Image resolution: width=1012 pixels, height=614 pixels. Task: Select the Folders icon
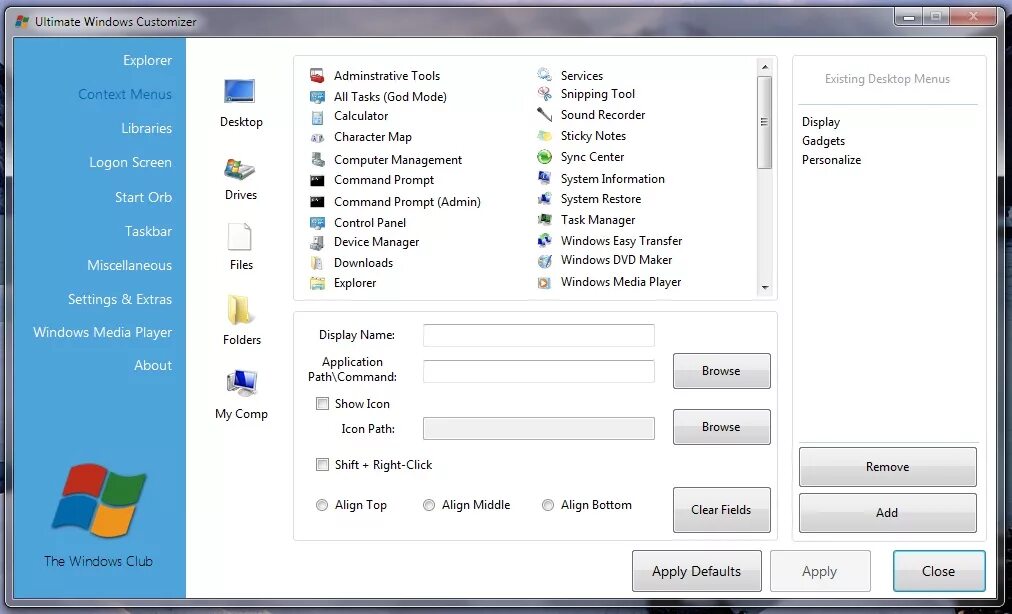point(239,310)
